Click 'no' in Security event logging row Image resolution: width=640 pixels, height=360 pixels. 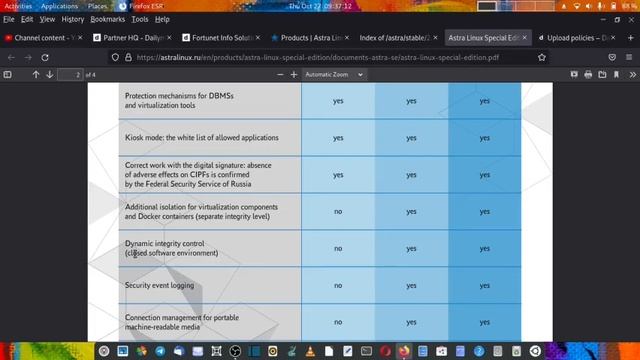point(338,285)
